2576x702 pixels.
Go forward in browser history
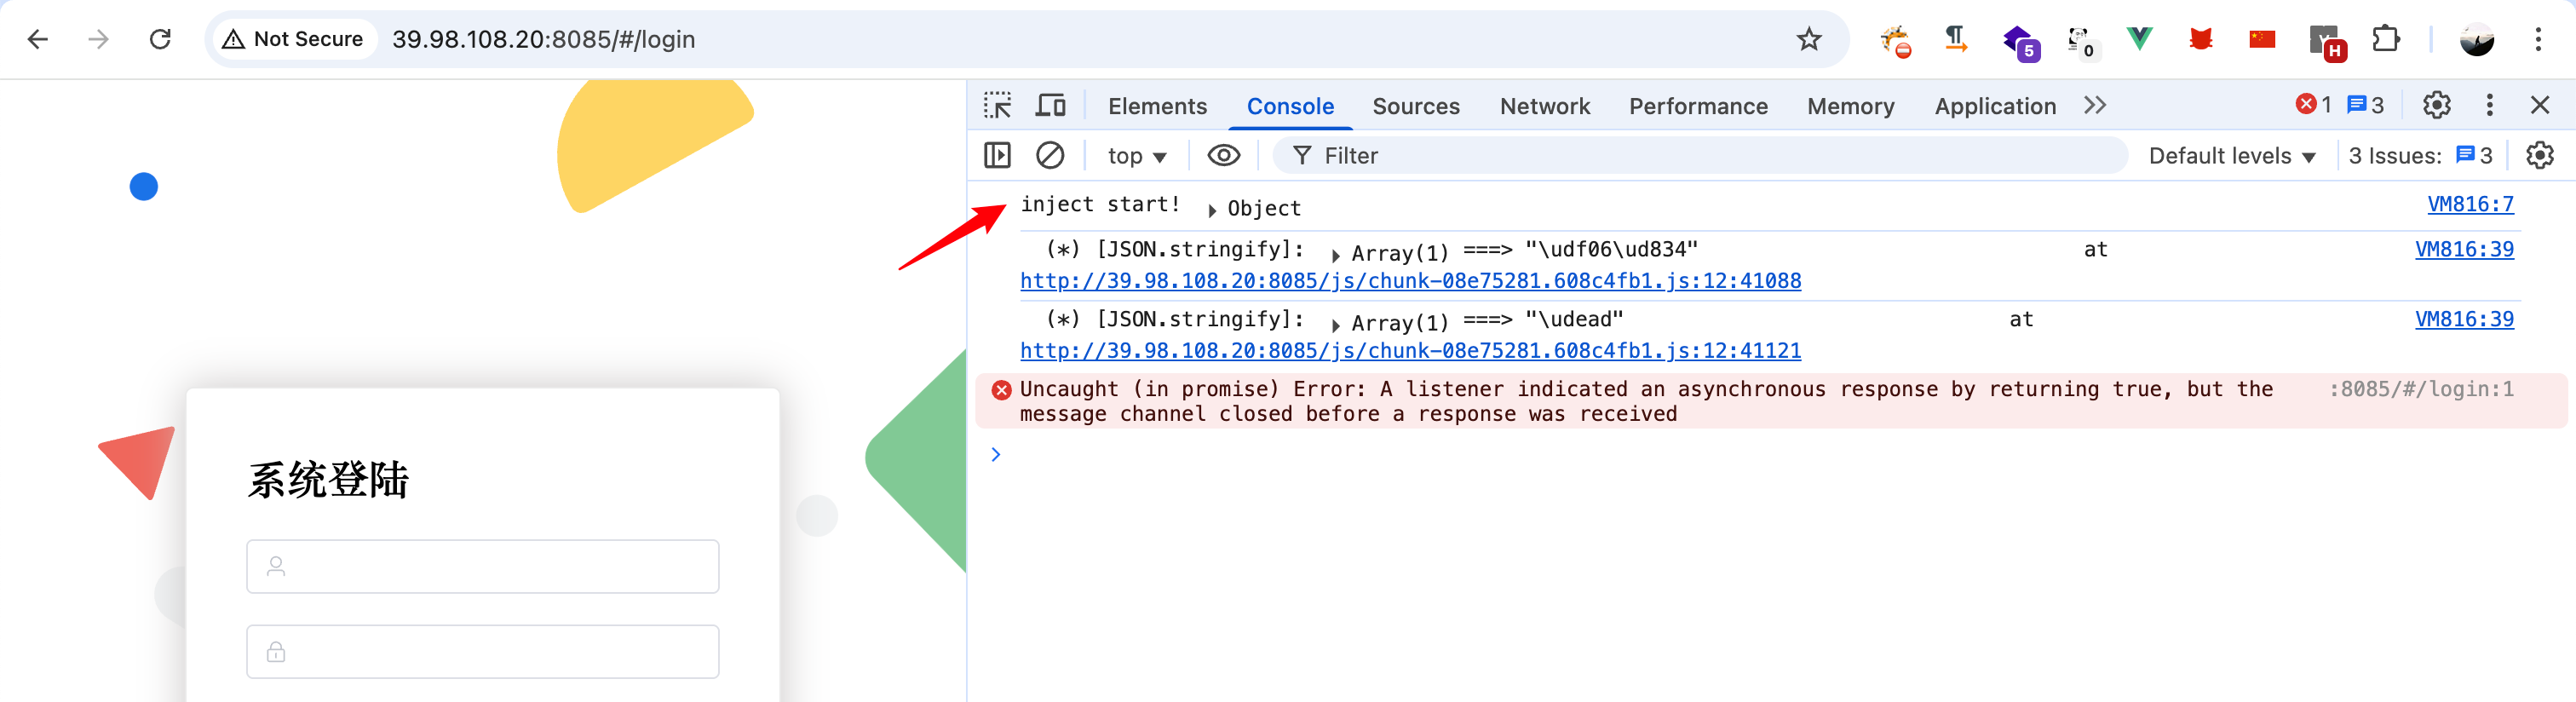pos(98,39)
